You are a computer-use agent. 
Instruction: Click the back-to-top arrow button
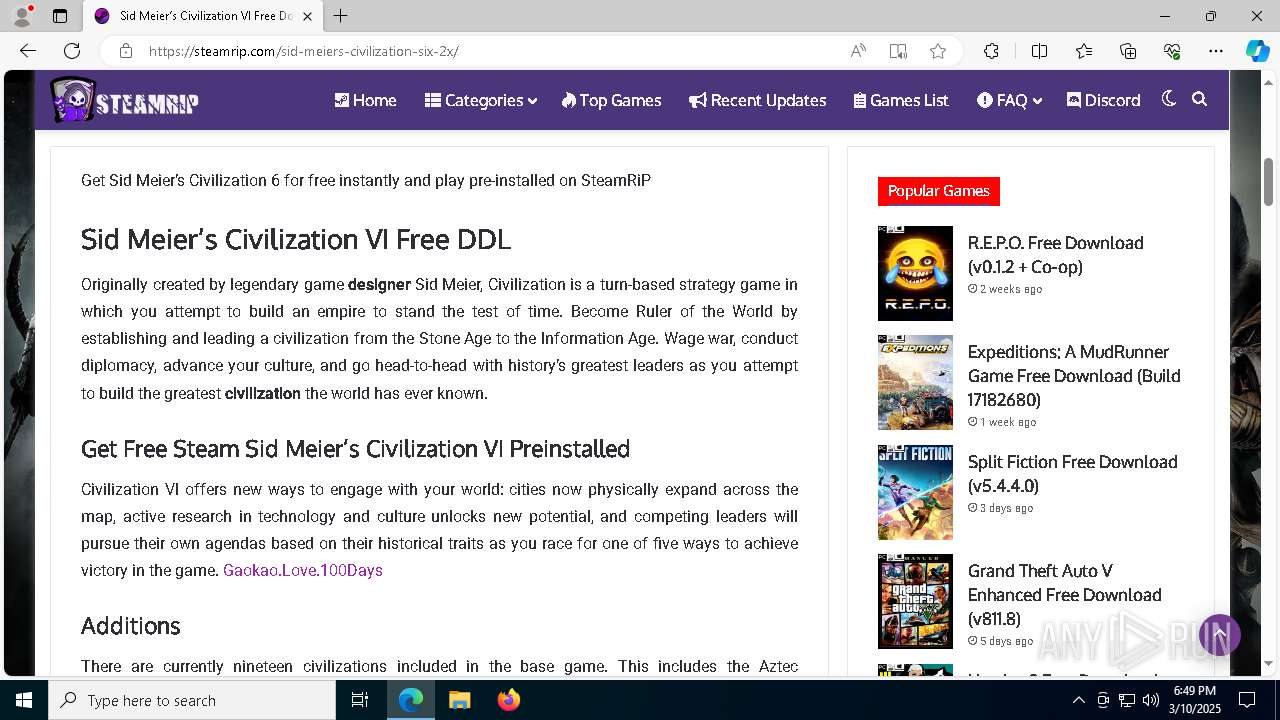click(1220, 634)
